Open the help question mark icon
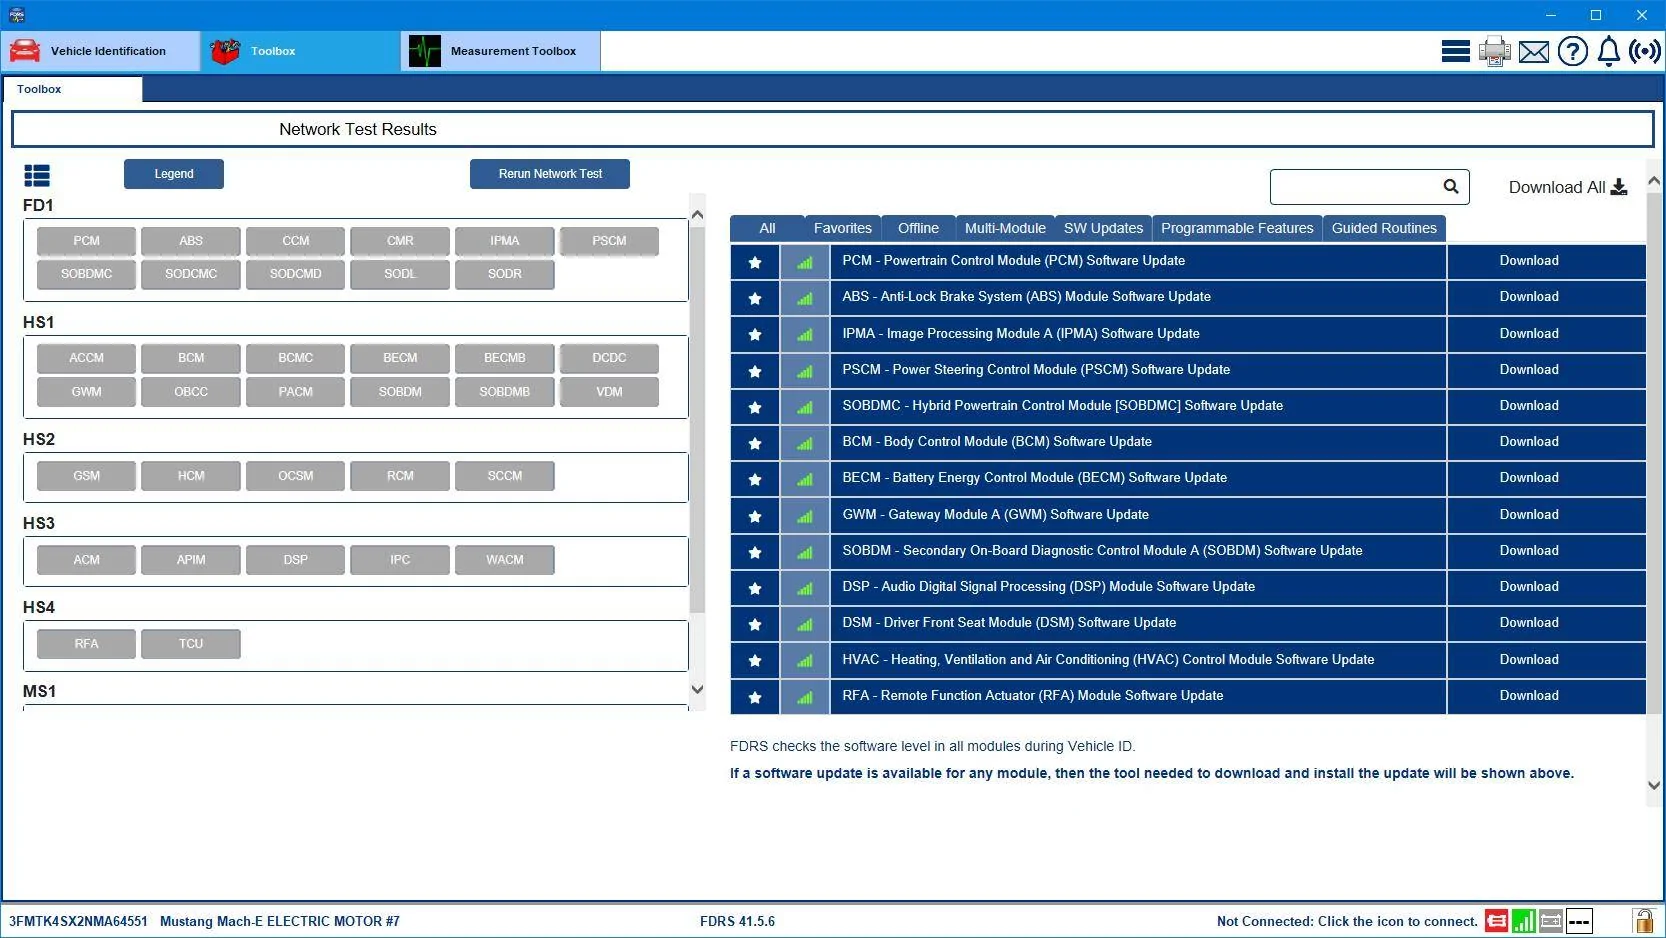Screen dimensions: 1666x938 point(1573,51)
